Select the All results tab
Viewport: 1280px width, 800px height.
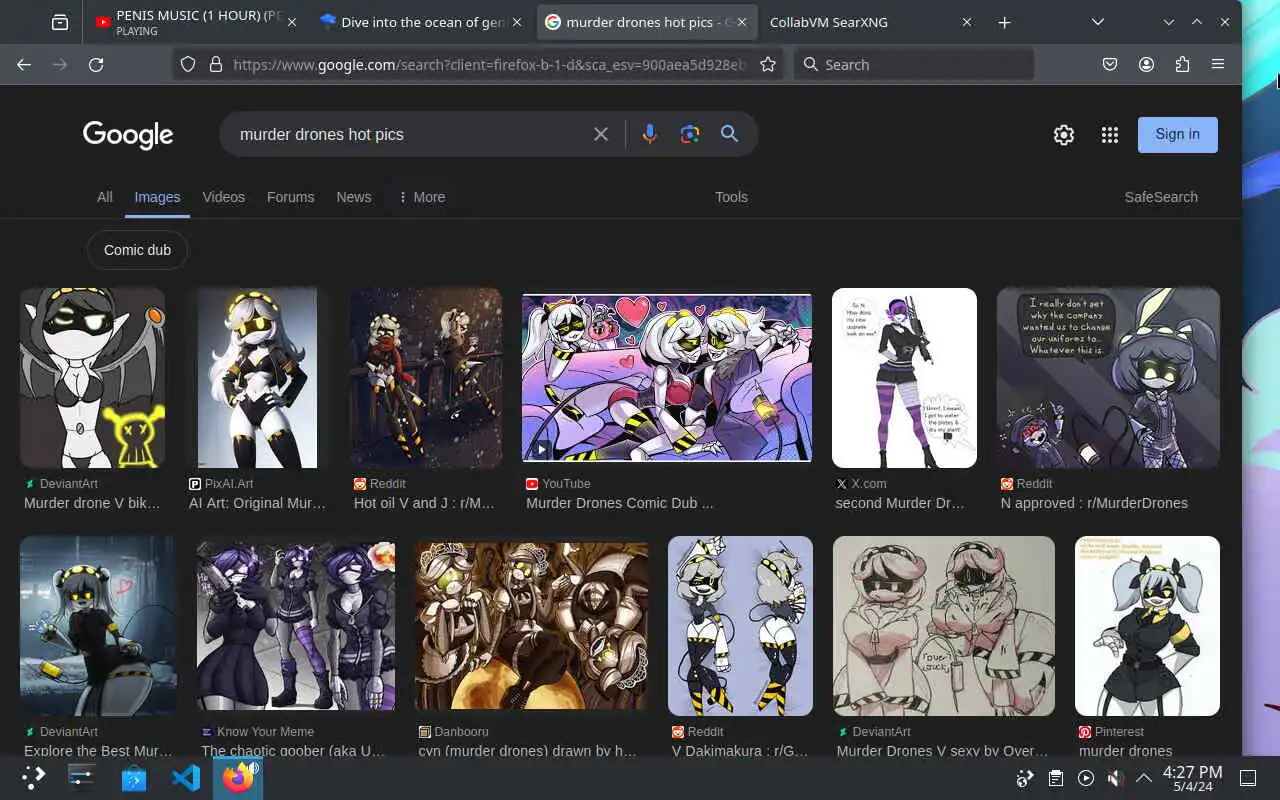pos(105,197)
